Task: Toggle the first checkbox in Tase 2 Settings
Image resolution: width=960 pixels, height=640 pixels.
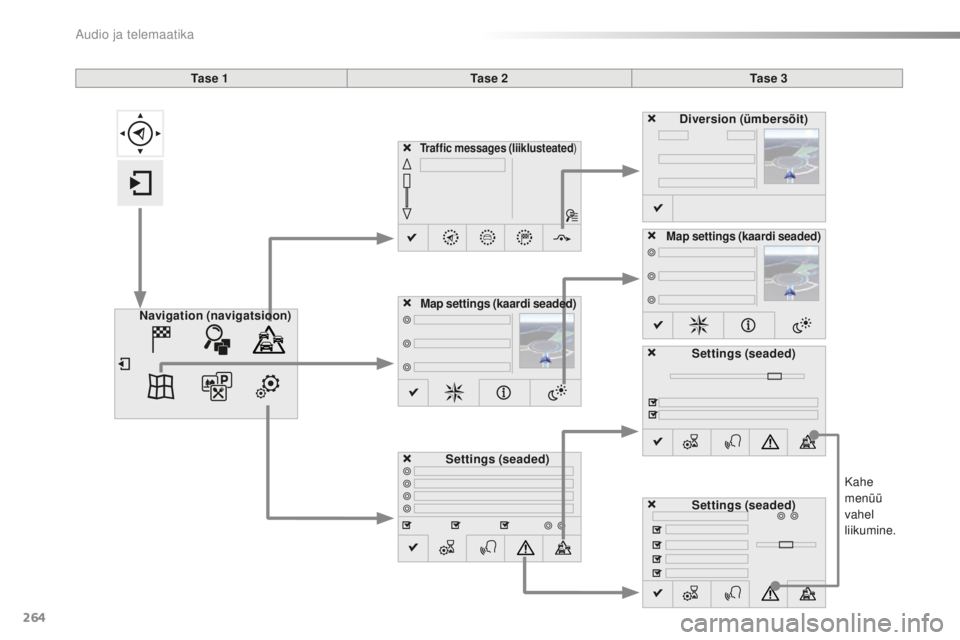Action: [x=407, y=525]
